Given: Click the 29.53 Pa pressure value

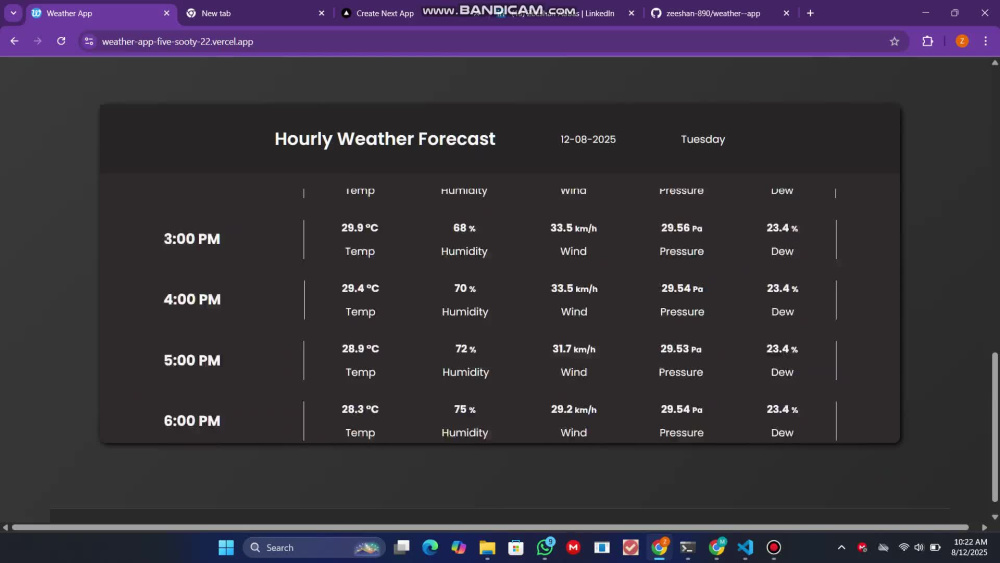Looking at the screenshot, I should pos(680,349).
